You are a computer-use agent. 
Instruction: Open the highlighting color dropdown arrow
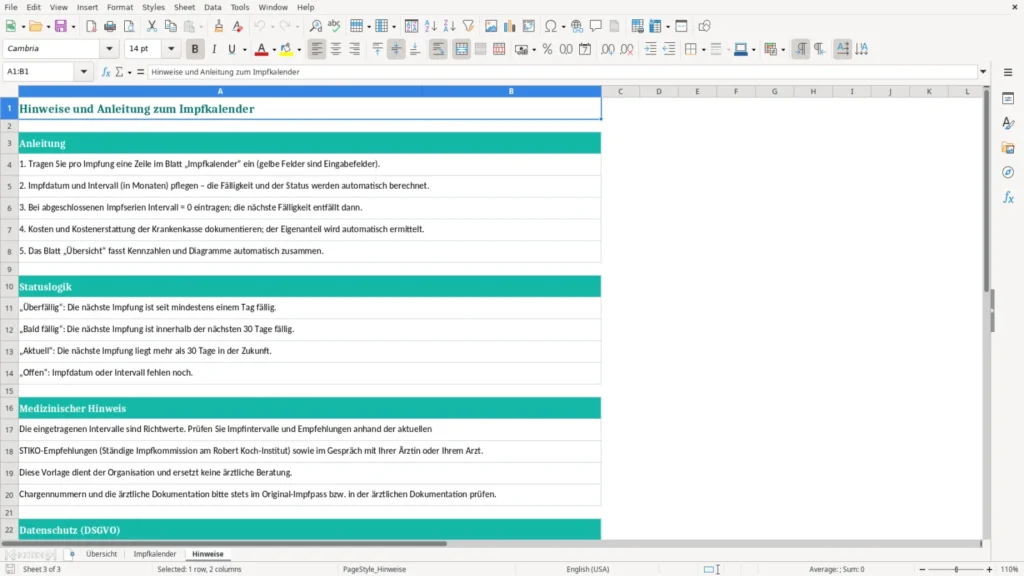pyautogui.click(x=299, y=50)
